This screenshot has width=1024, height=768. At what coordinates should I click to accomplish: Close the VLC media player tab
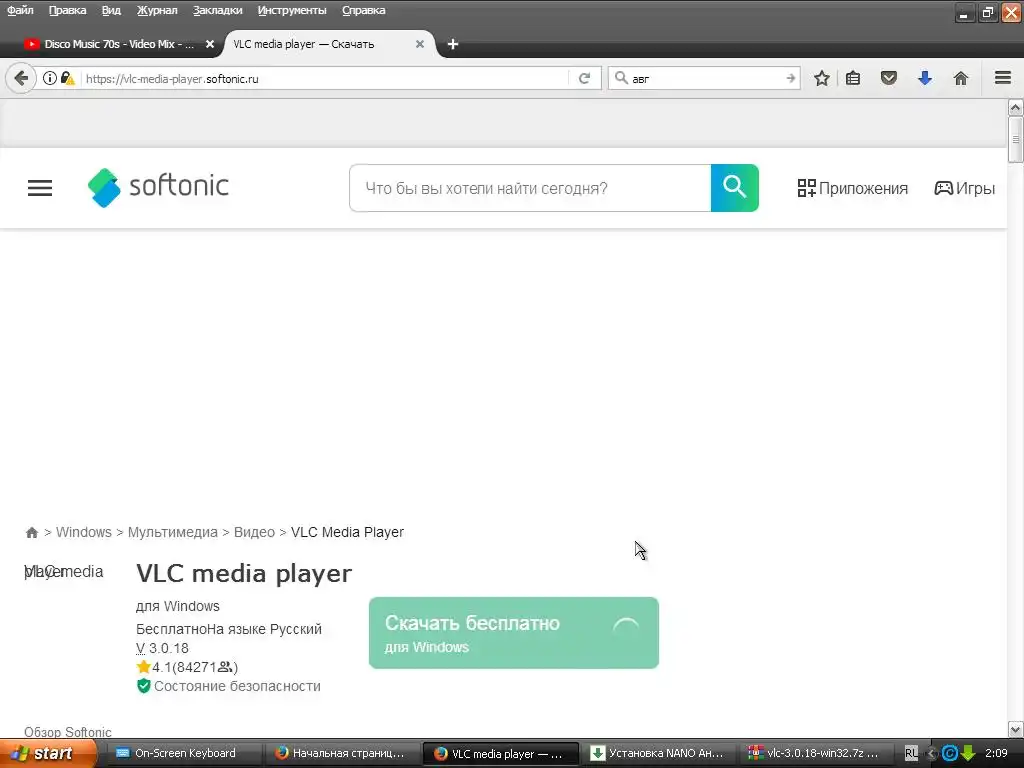pyautogui.click(x=420, y=44)
